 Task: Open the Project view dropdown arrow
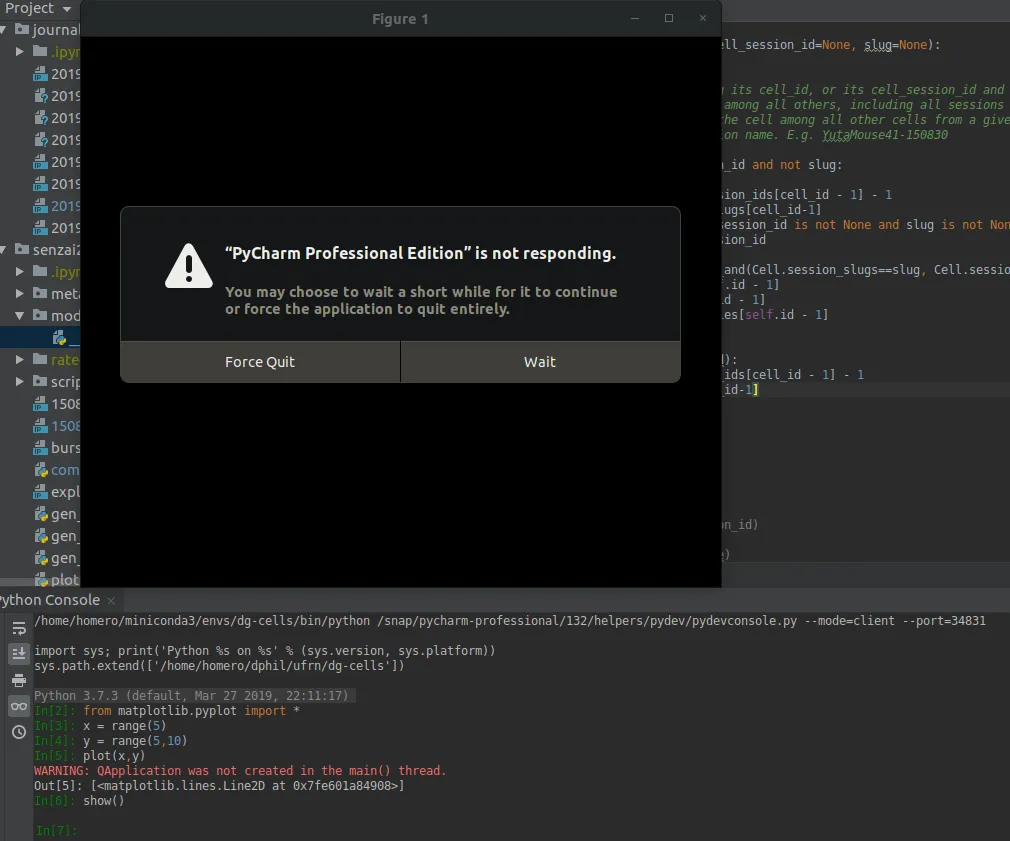[x=67, y=9]
